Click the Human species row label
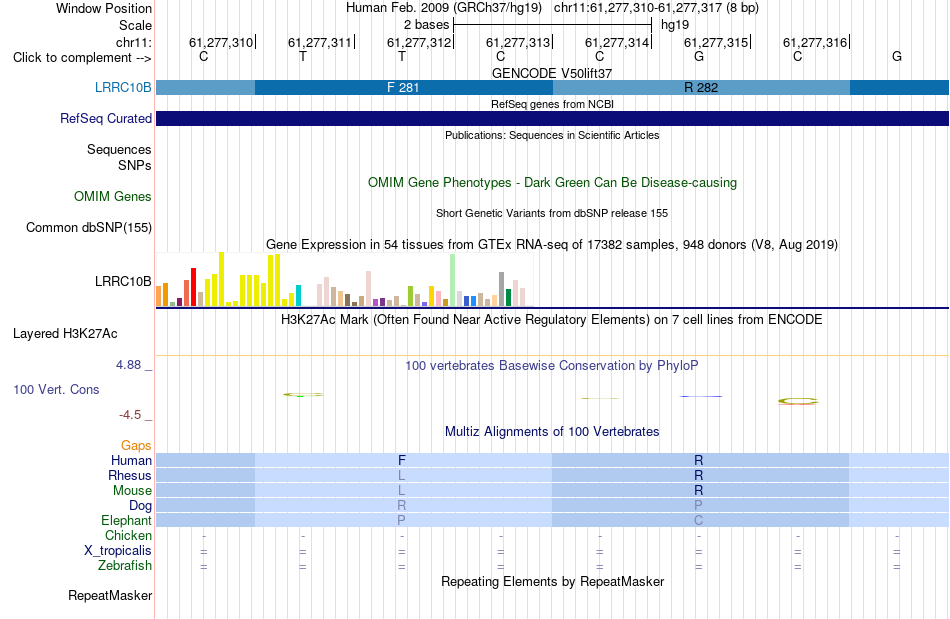 click(x=131, y=460)
